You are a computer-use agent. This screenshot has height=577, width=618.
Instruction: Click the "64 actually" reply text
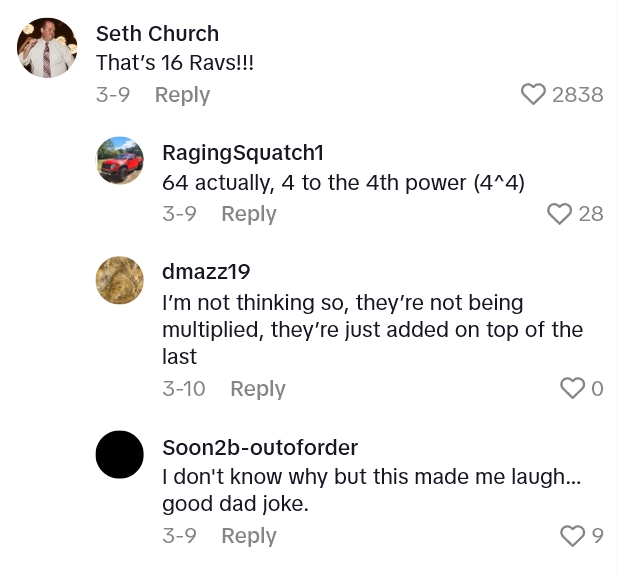pyautogui.click(x=343, y=184)
